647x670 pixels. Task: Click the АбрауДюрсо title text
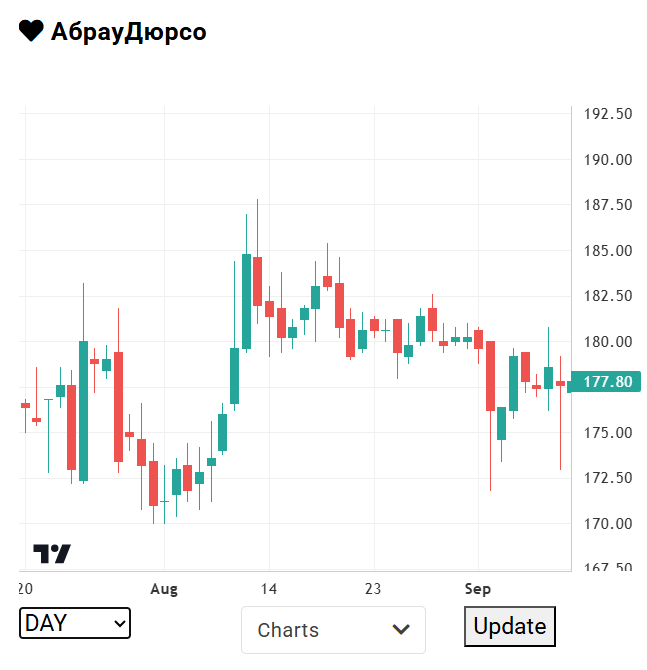tap(128, 32)
